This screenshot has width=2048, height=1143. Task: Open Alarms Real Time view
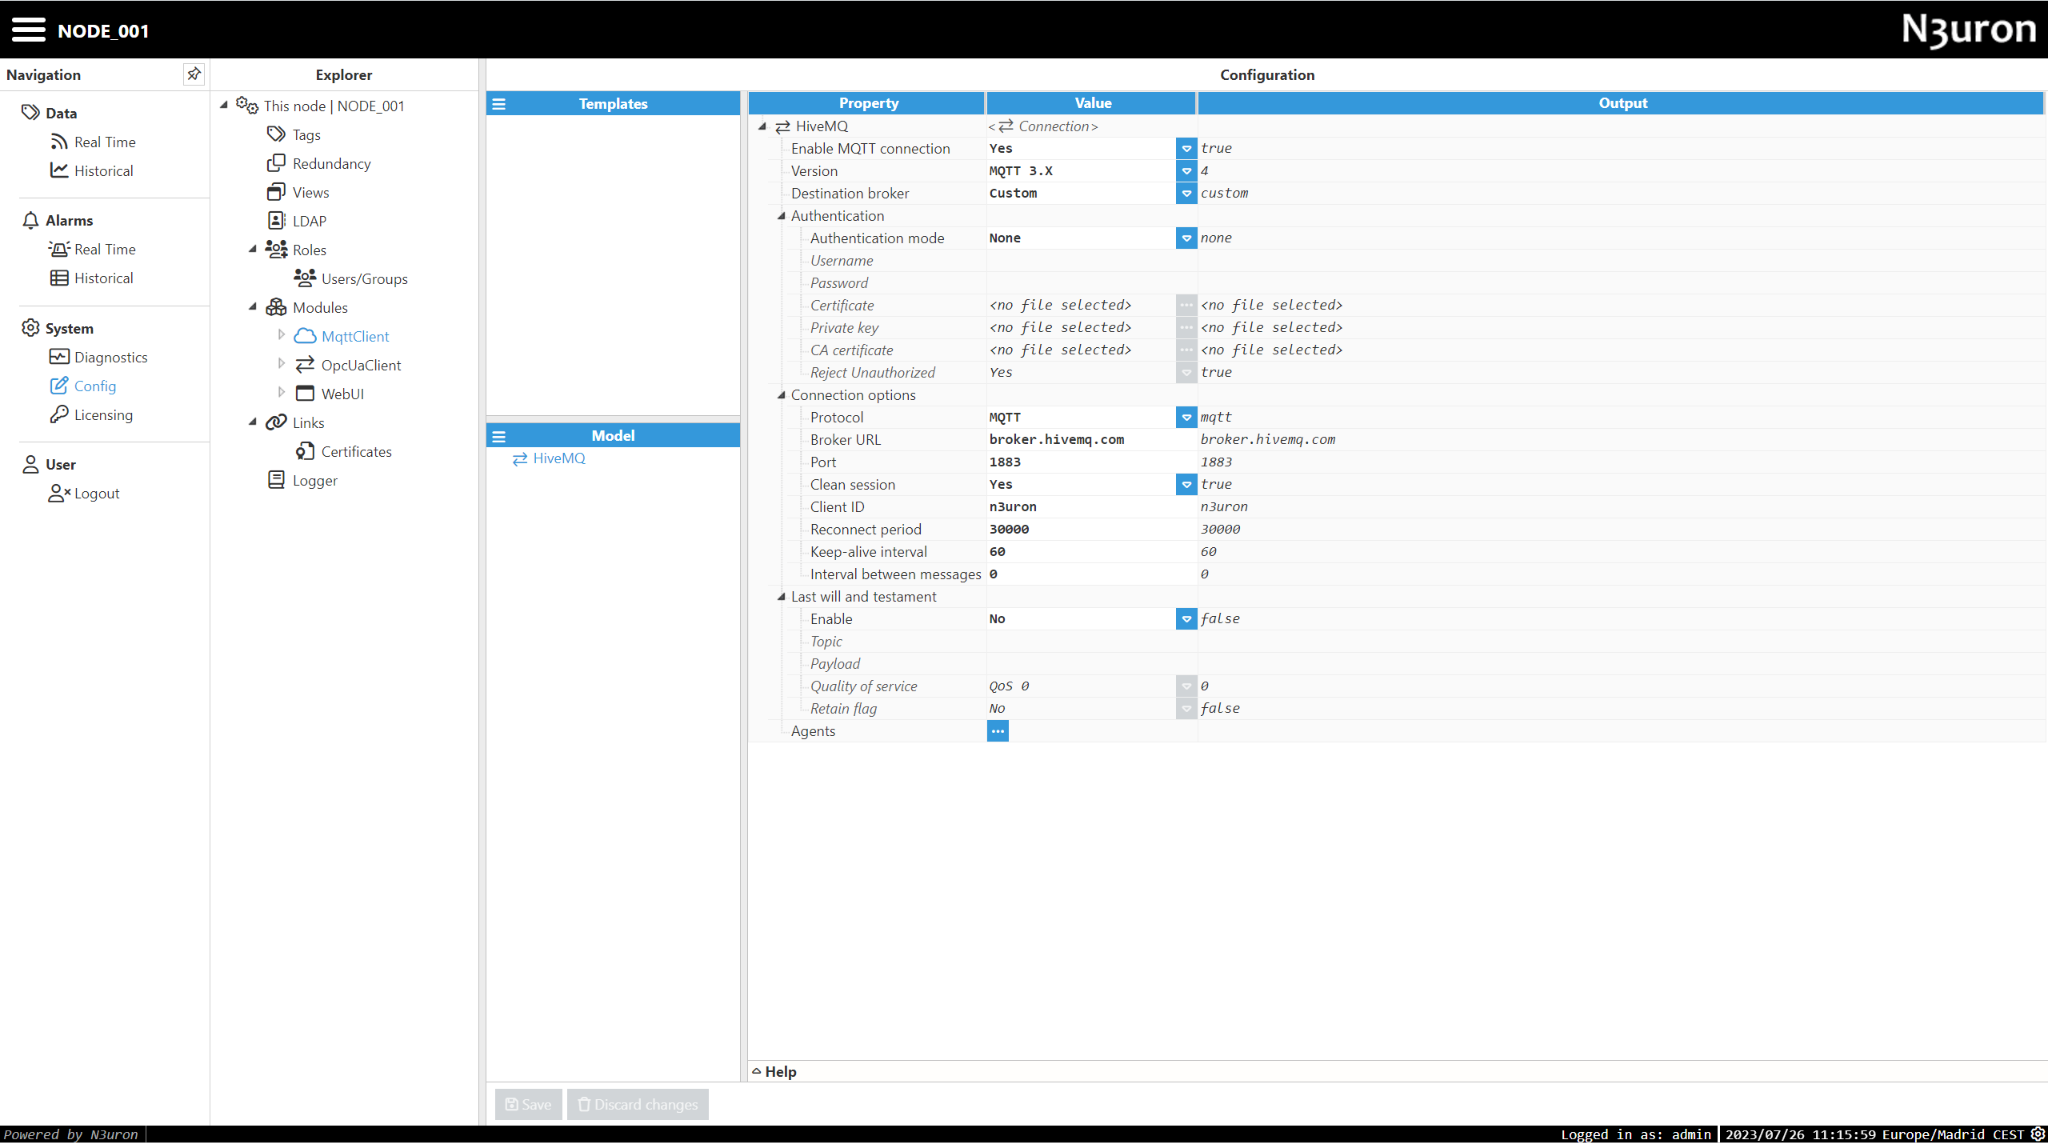93,249
